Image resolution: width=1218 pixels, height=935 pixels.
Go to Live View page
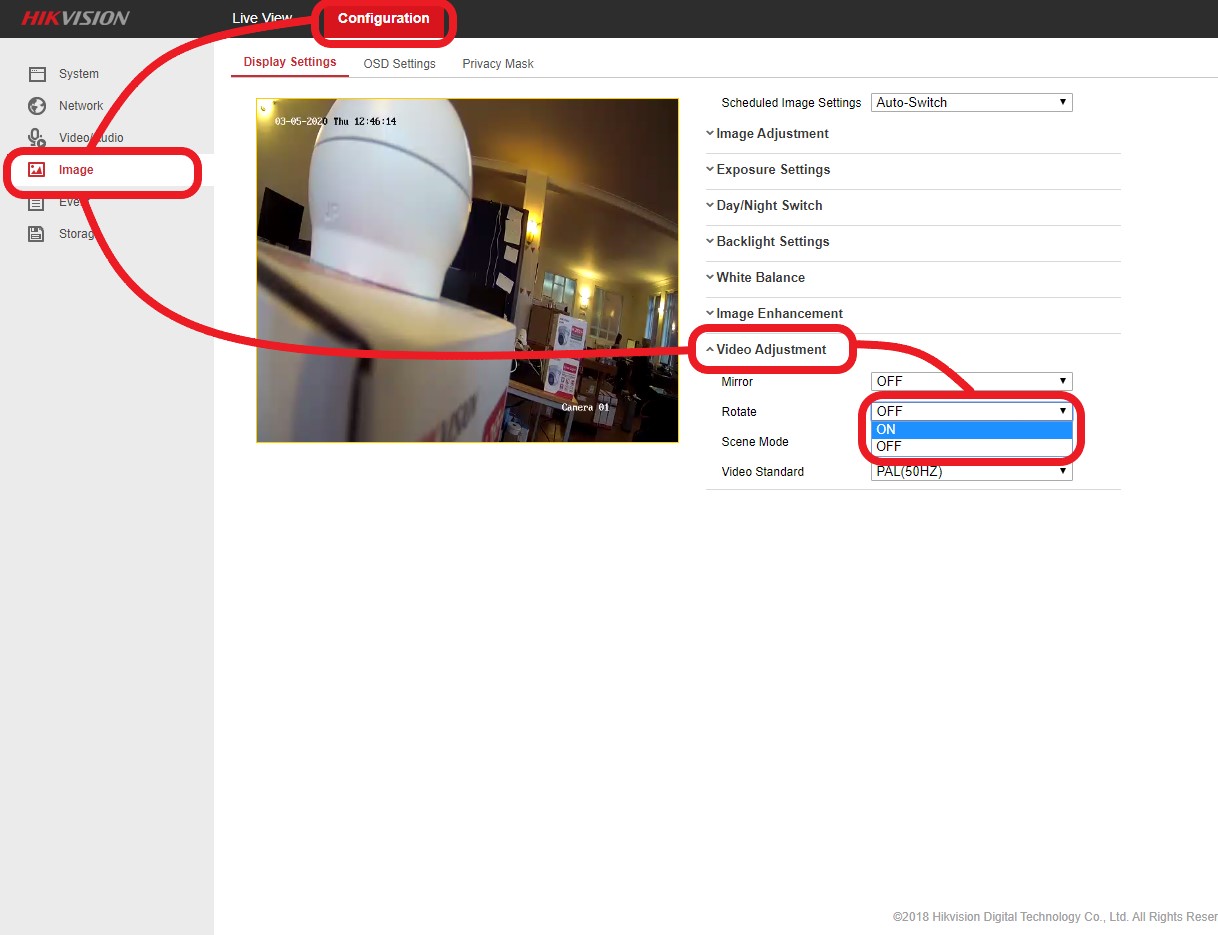[262, 19]
